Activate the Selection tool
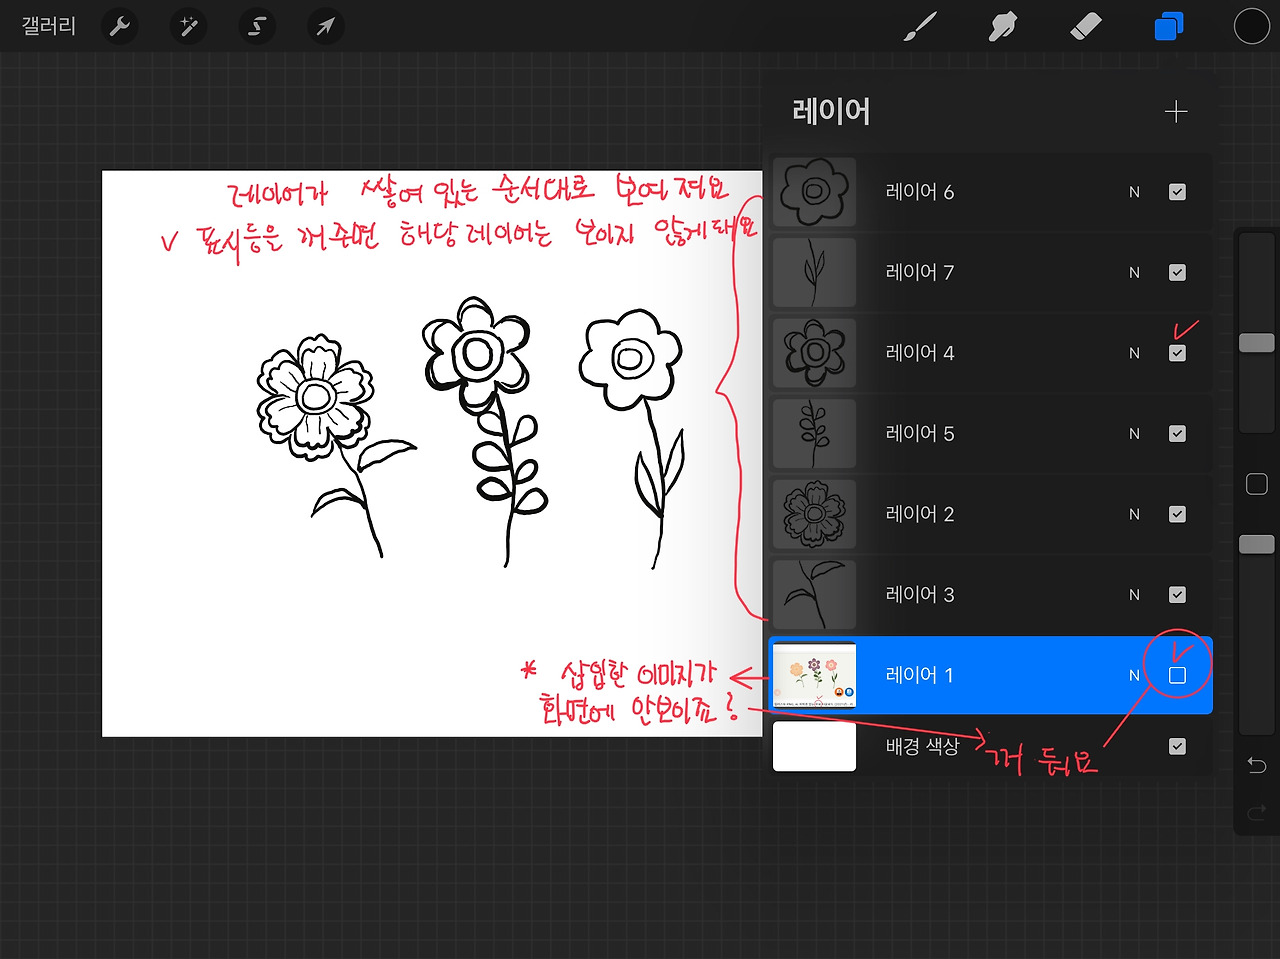Viewport: 1280px width, 959px height. pyautogui.click(x=257, y=26)
